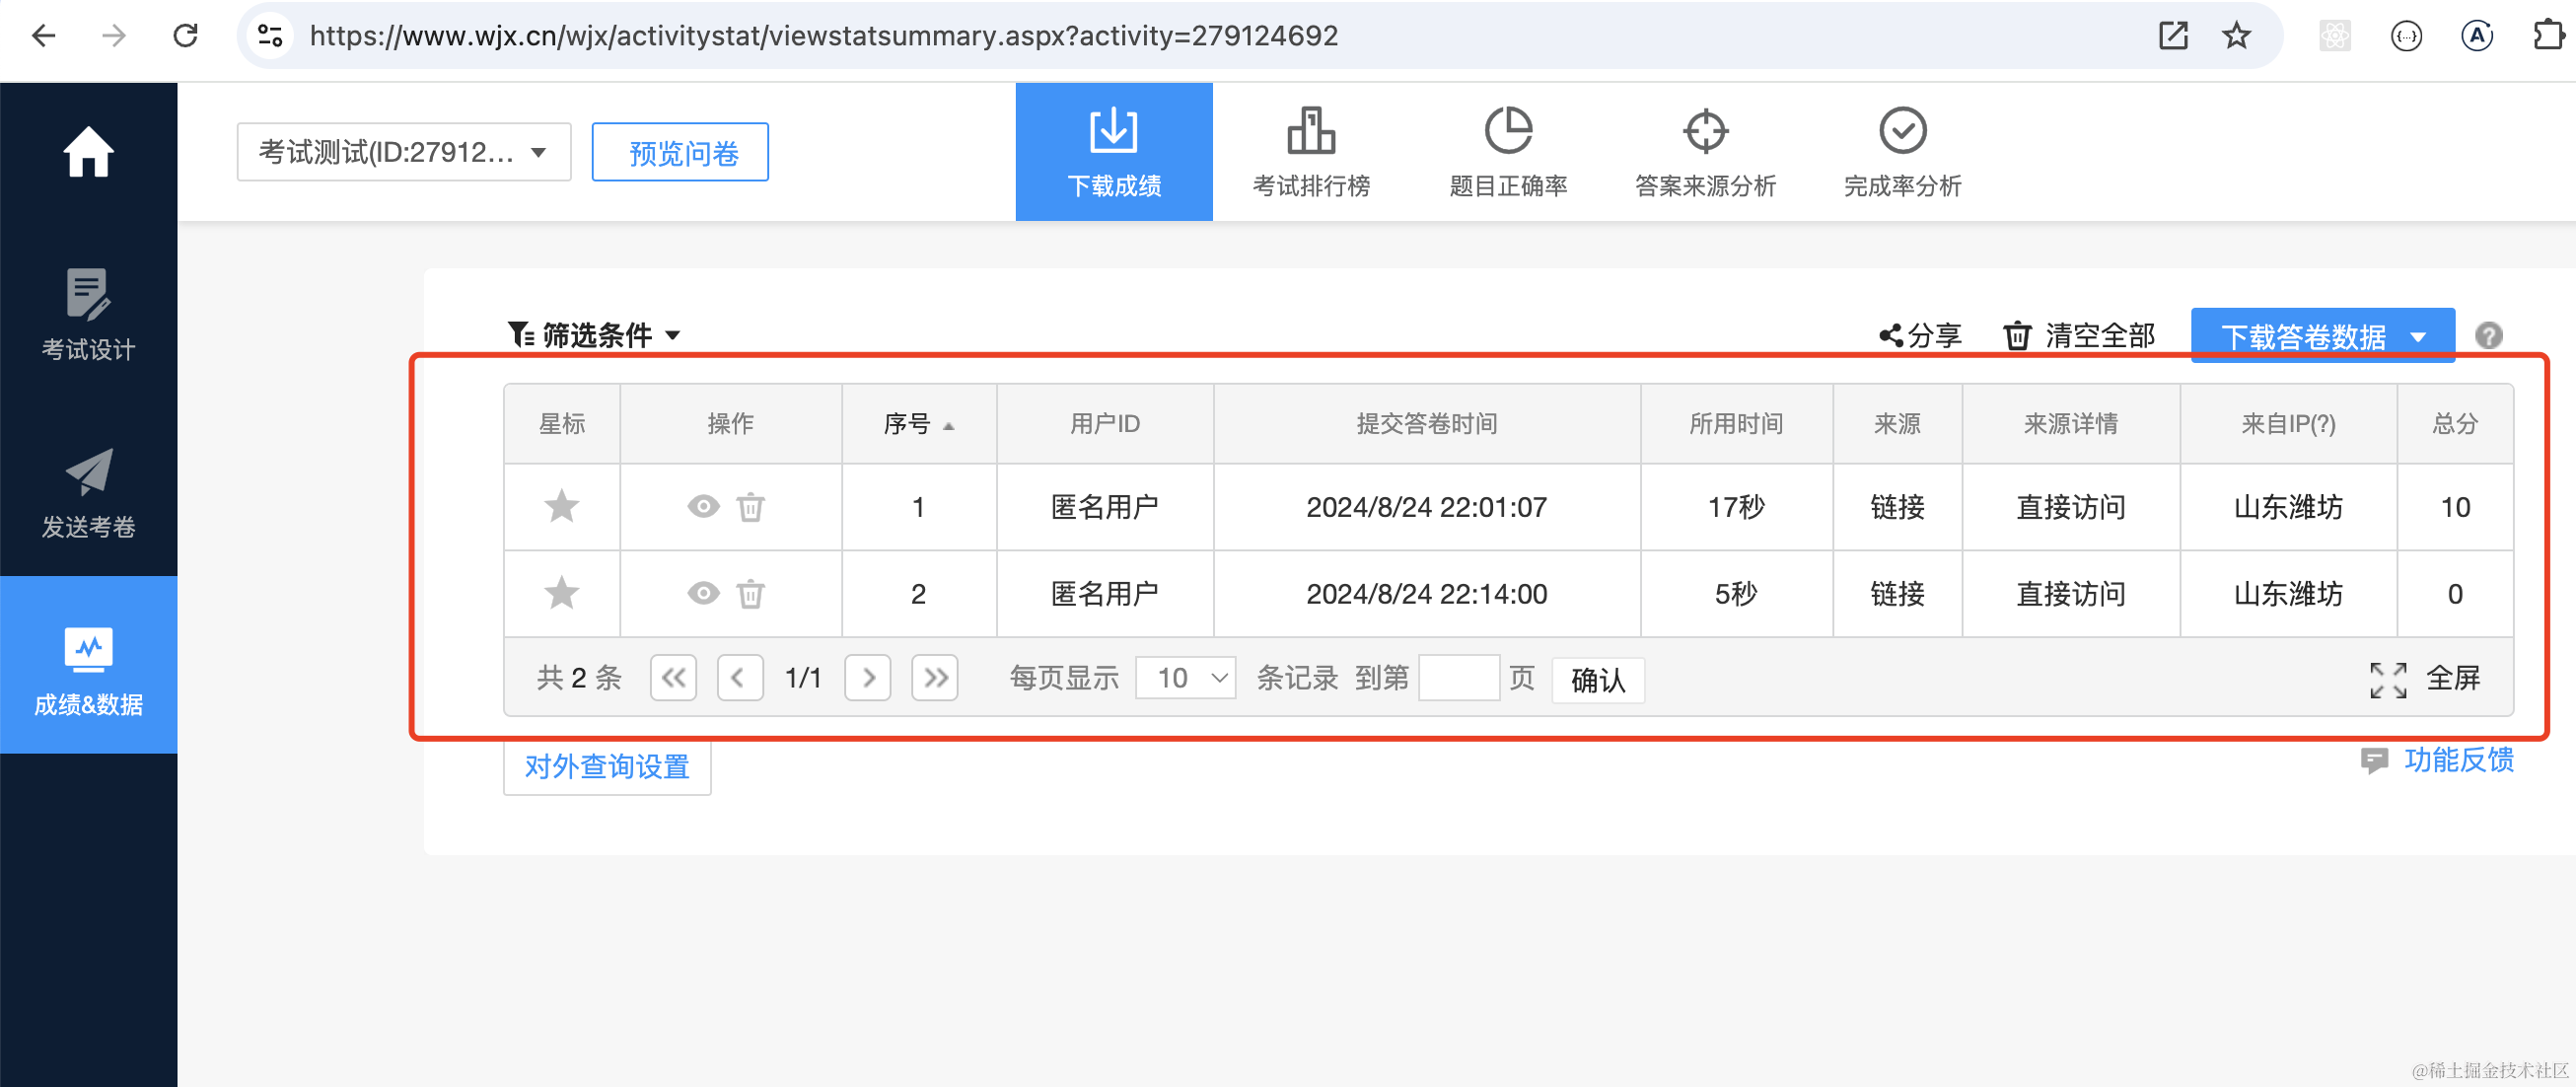Open 下载答卷数据 dropdown arrow
This screenshot has height=1087, width=2576.
tap(2418, 337)
